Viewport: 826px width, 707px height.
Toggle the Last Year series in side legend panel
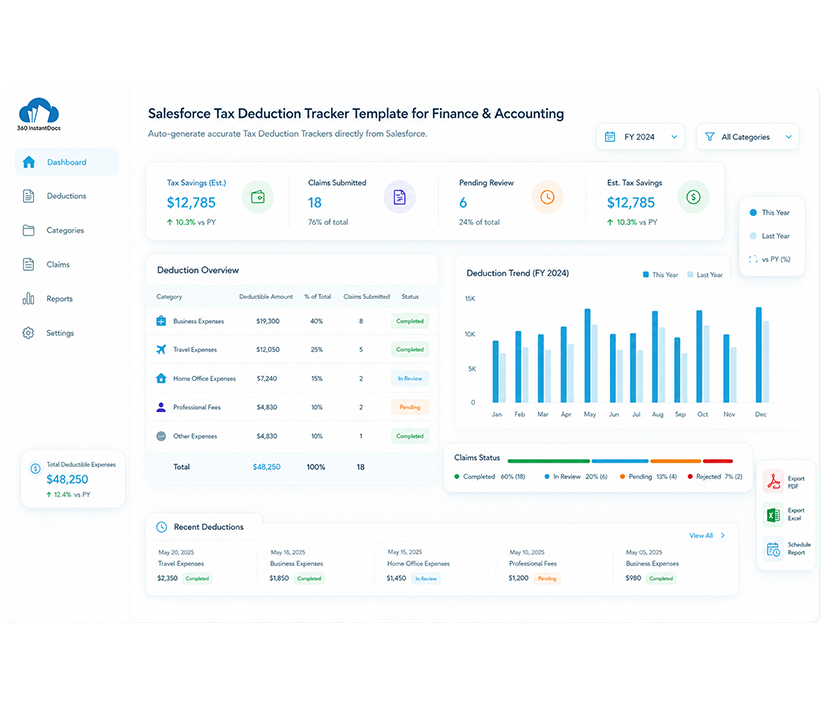click(x=770, y=236)
